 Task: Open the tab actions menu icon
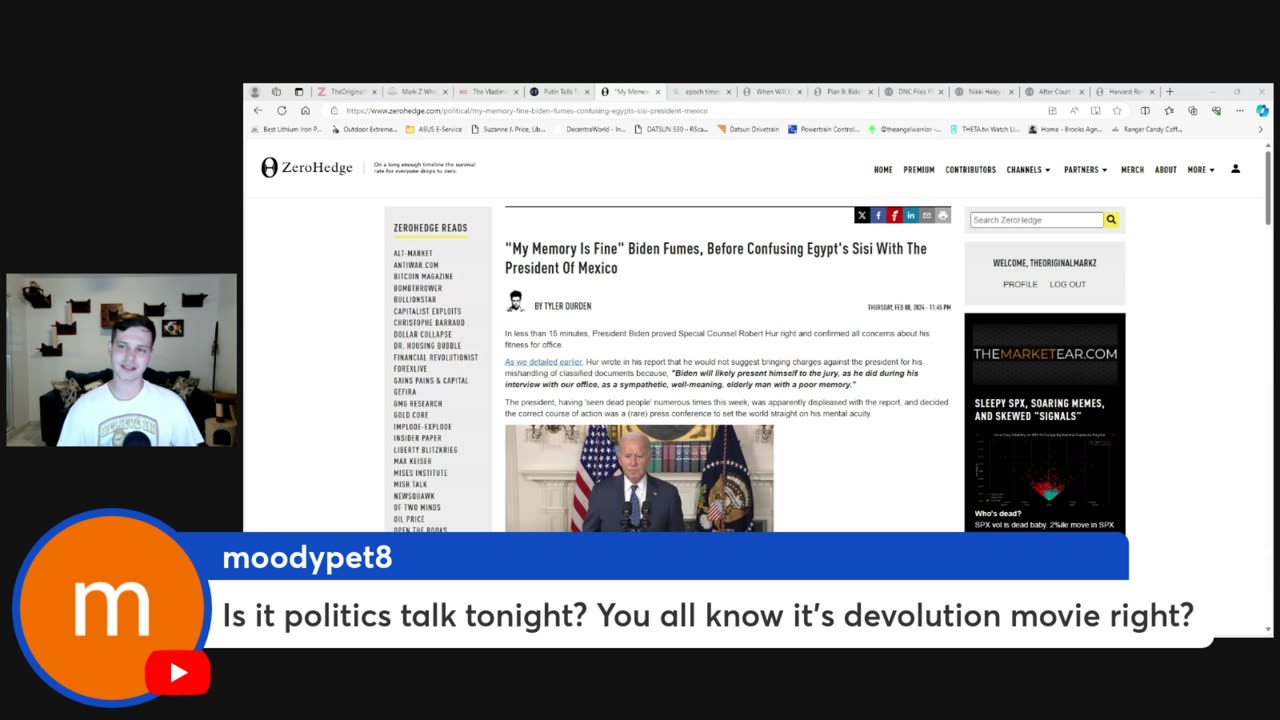coord(299,92)
